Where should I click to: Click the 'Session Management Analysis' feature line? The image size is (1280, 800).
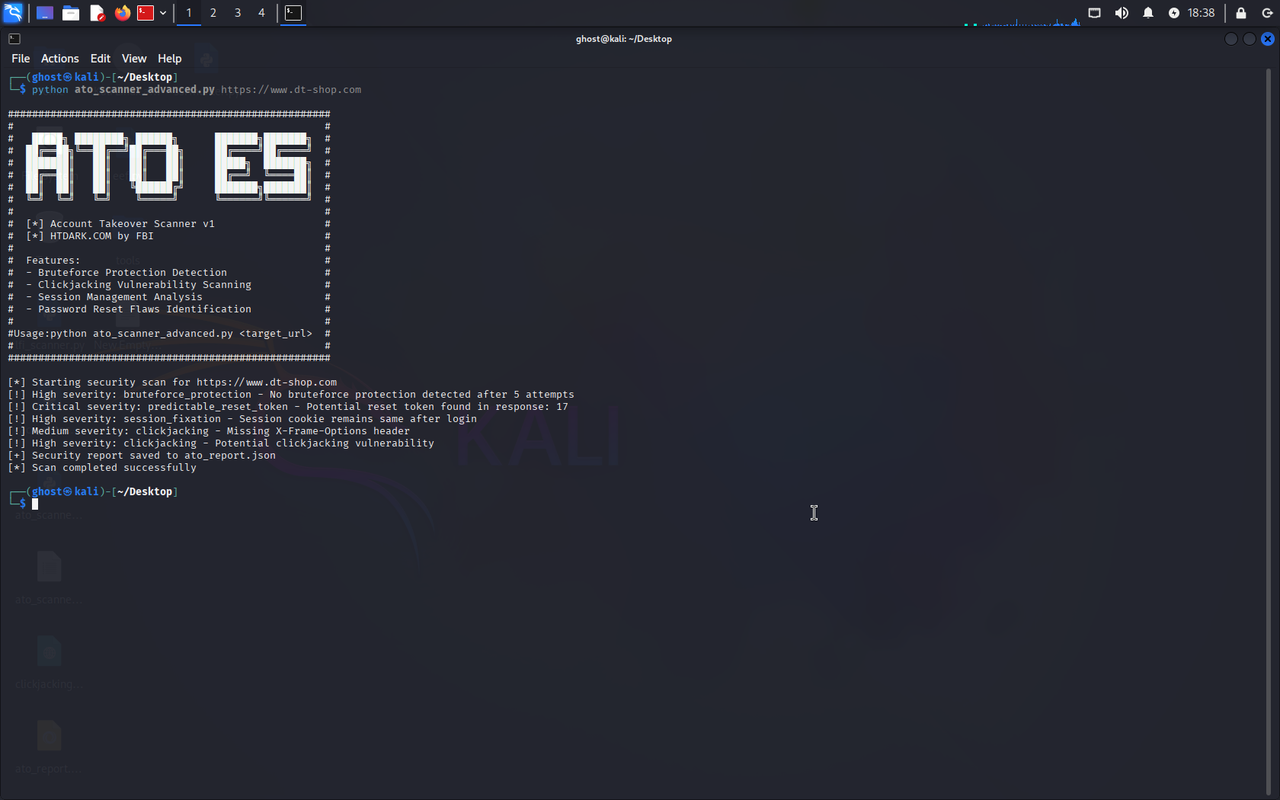coord(114,297)
